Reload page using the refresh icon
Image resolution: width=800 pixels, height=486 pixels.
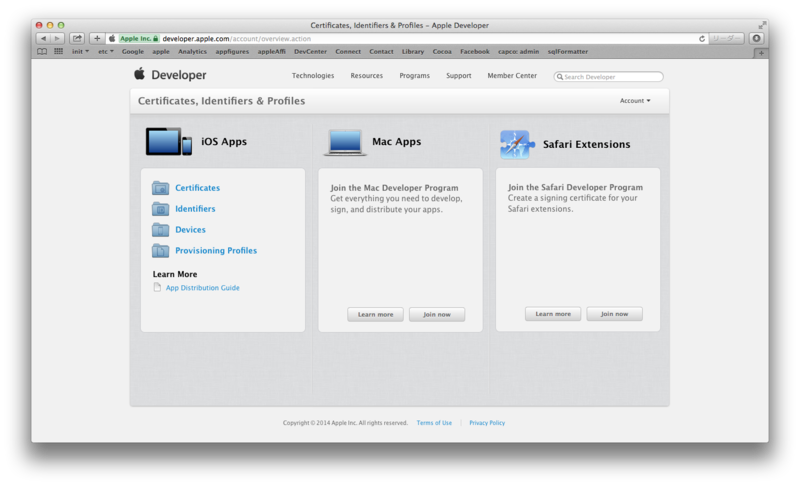pyautogui.click(x=702, y=39)
